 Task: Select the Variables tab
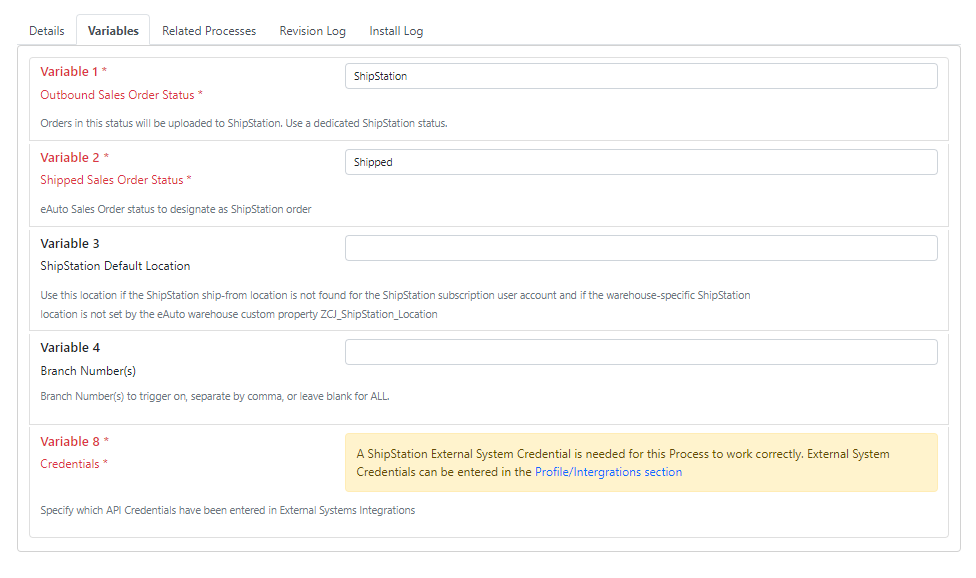click(x=113, y=30)
